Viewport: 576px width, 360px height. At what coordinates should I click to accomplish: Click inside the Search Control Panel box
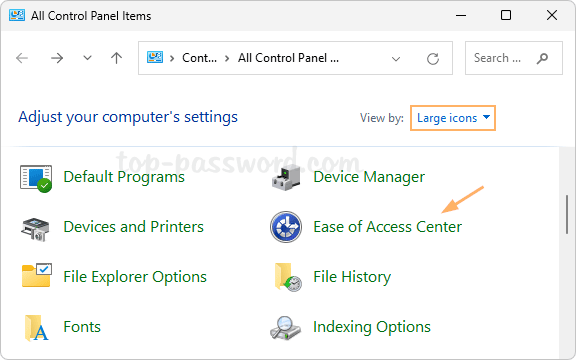[514, 58]
